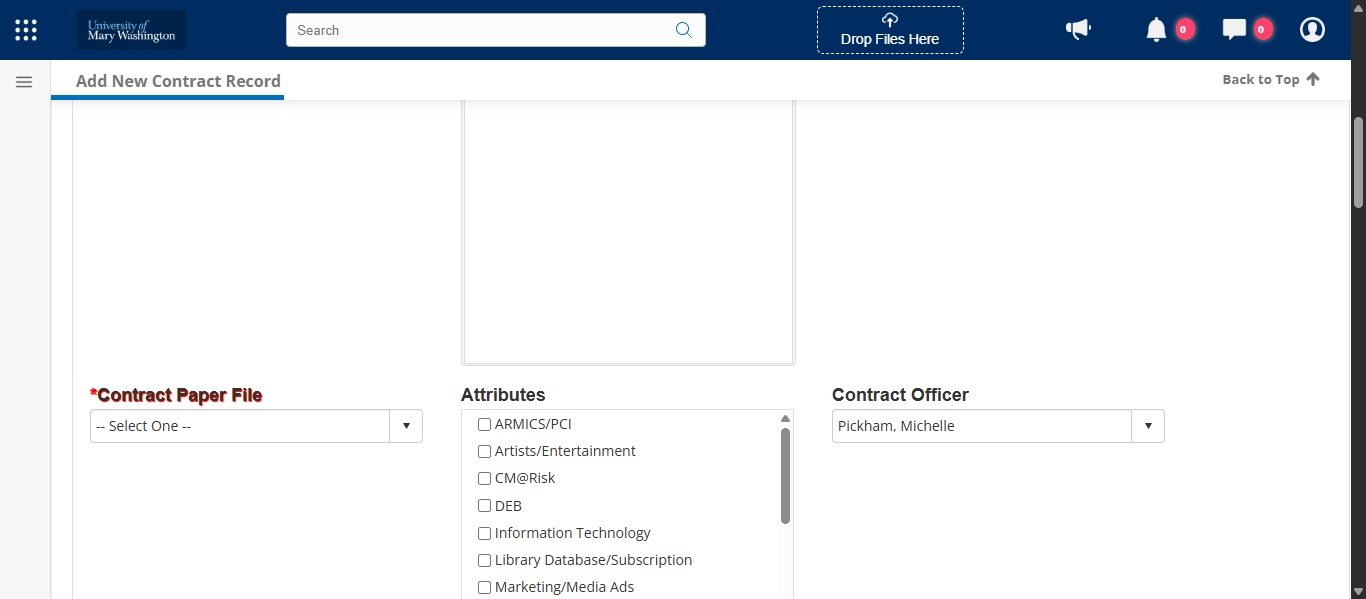This screenshot has height=599, width=1366.
Task: Open the announcements megaphone icon
Action: 1078,30
